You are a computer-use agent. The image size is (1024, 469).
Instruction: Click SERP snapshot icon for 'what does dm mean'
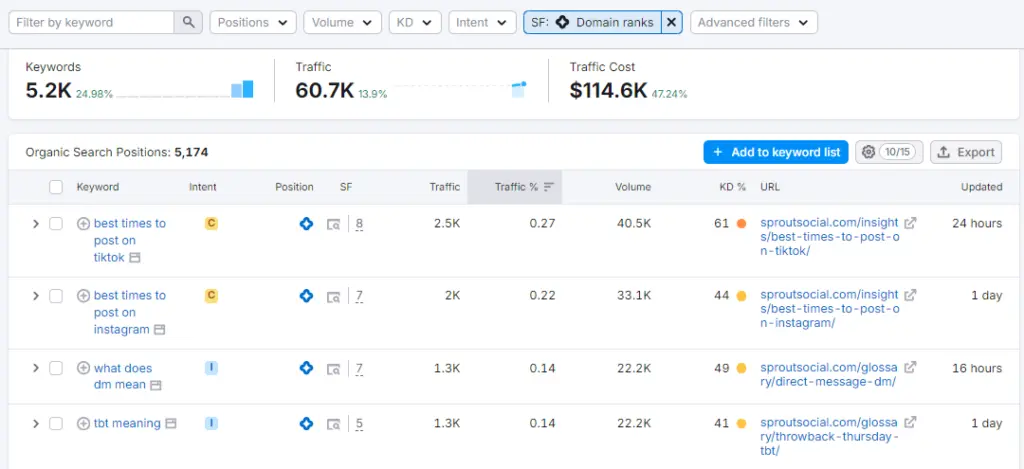pos(334,369)
